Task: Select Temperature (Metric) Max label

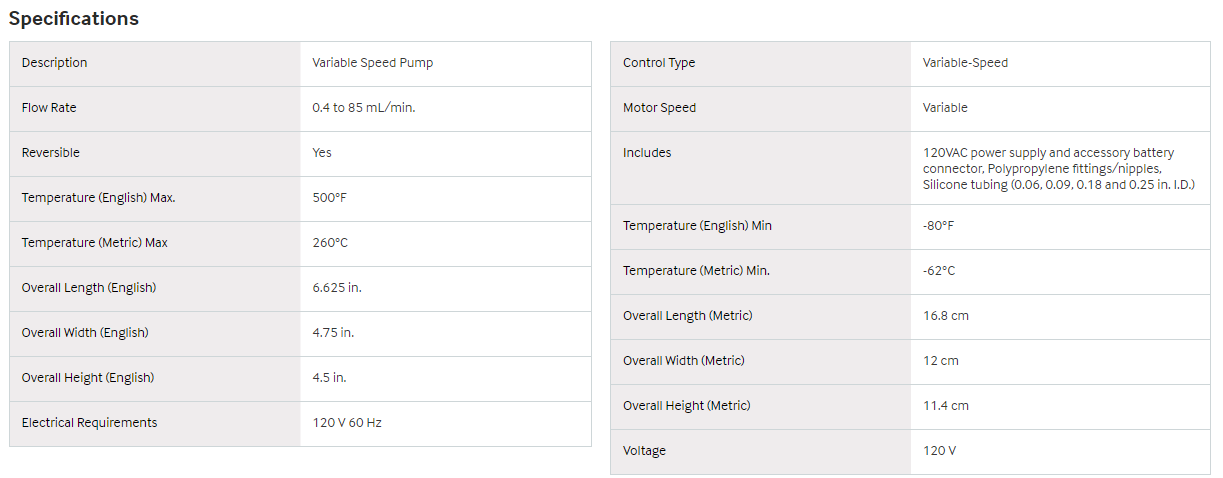Action: (95, 243)
